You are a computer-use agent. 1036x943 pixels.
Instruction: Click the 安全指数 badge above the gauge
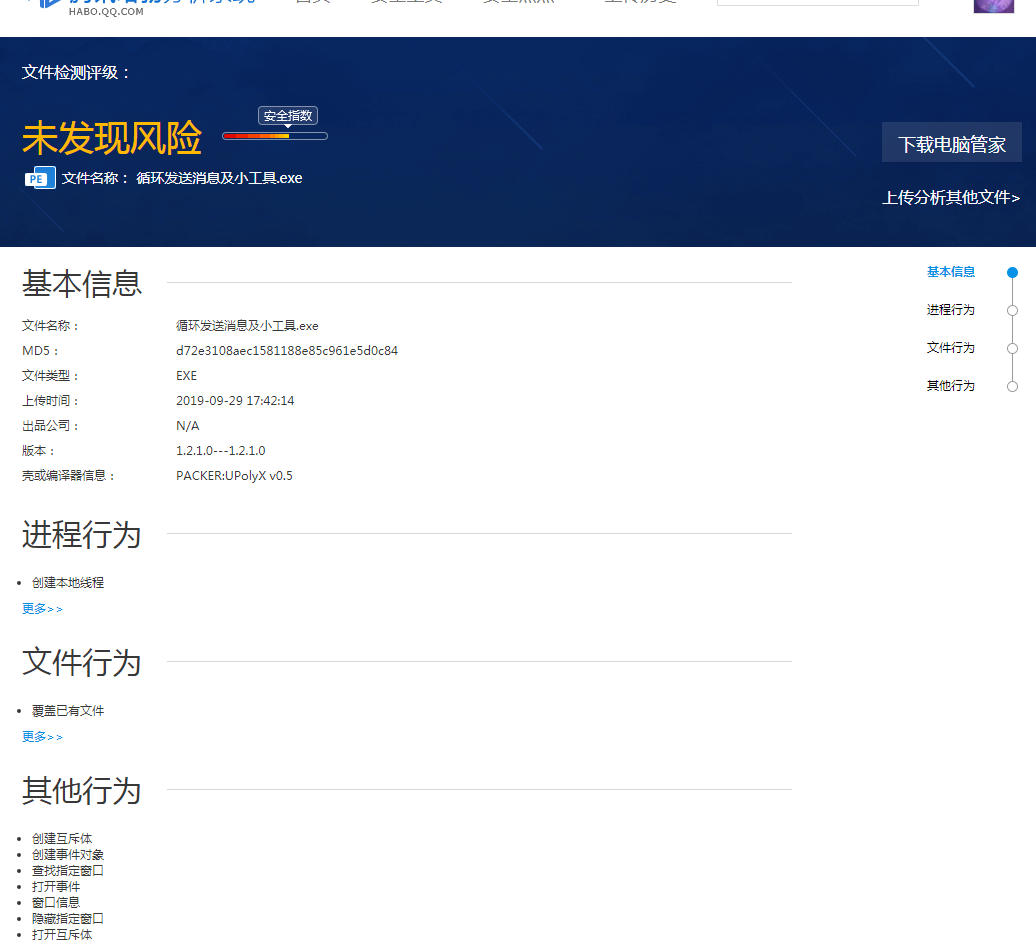point(287,115)
